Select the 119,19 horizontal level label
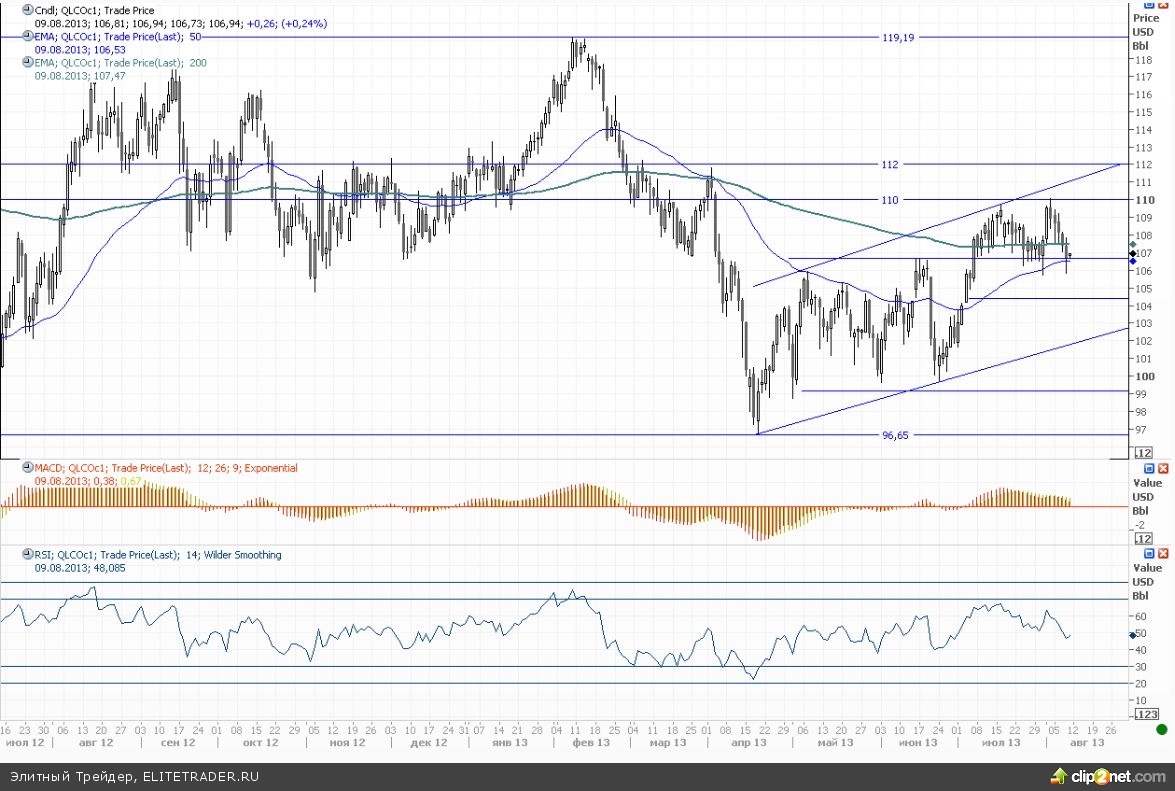 (x=898, y=37)
